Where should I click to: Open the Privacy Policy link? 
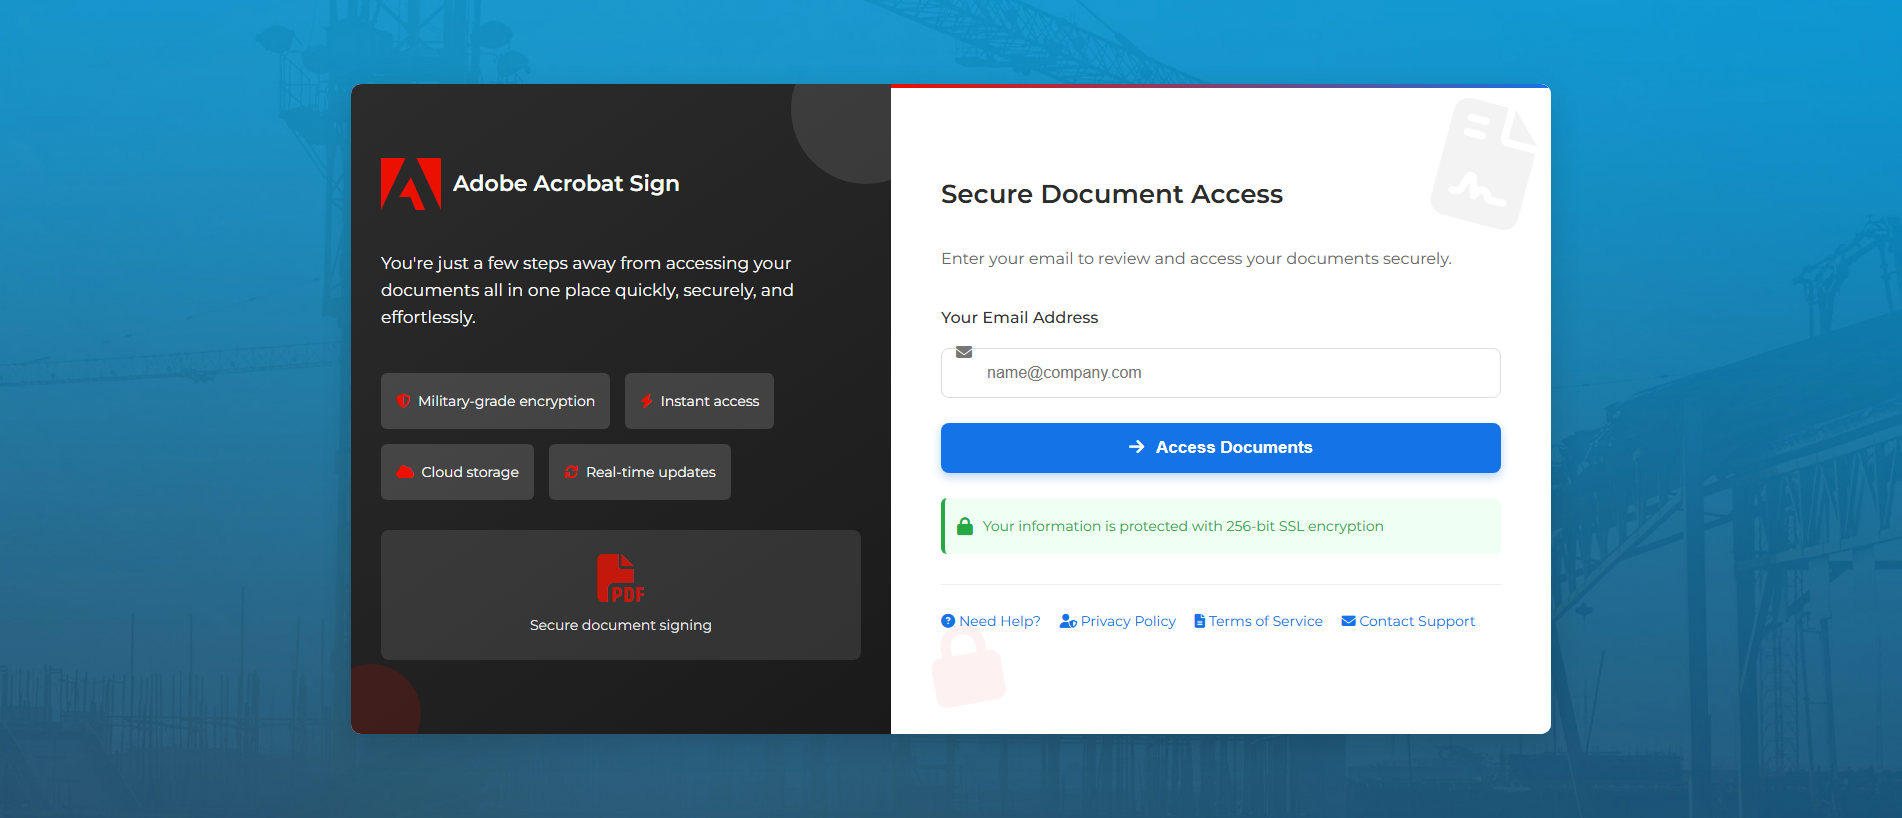pyautogui.click(x=1118, y=621)
